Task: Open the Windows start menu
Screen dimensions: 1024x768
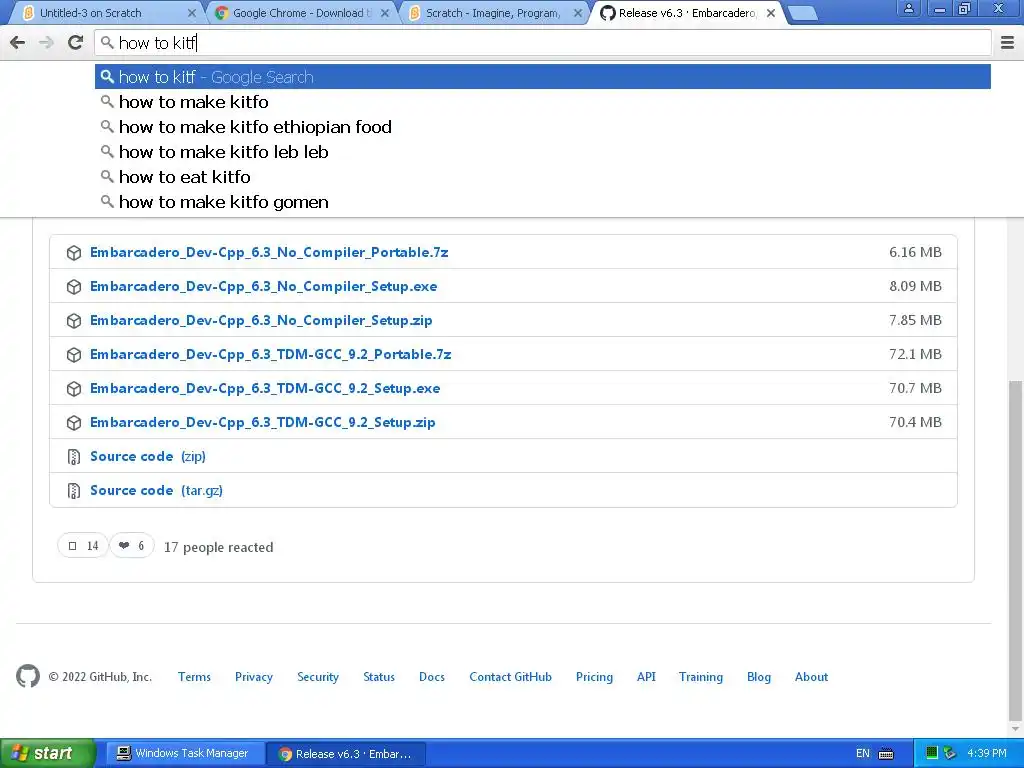Action: tap(46, 753)
